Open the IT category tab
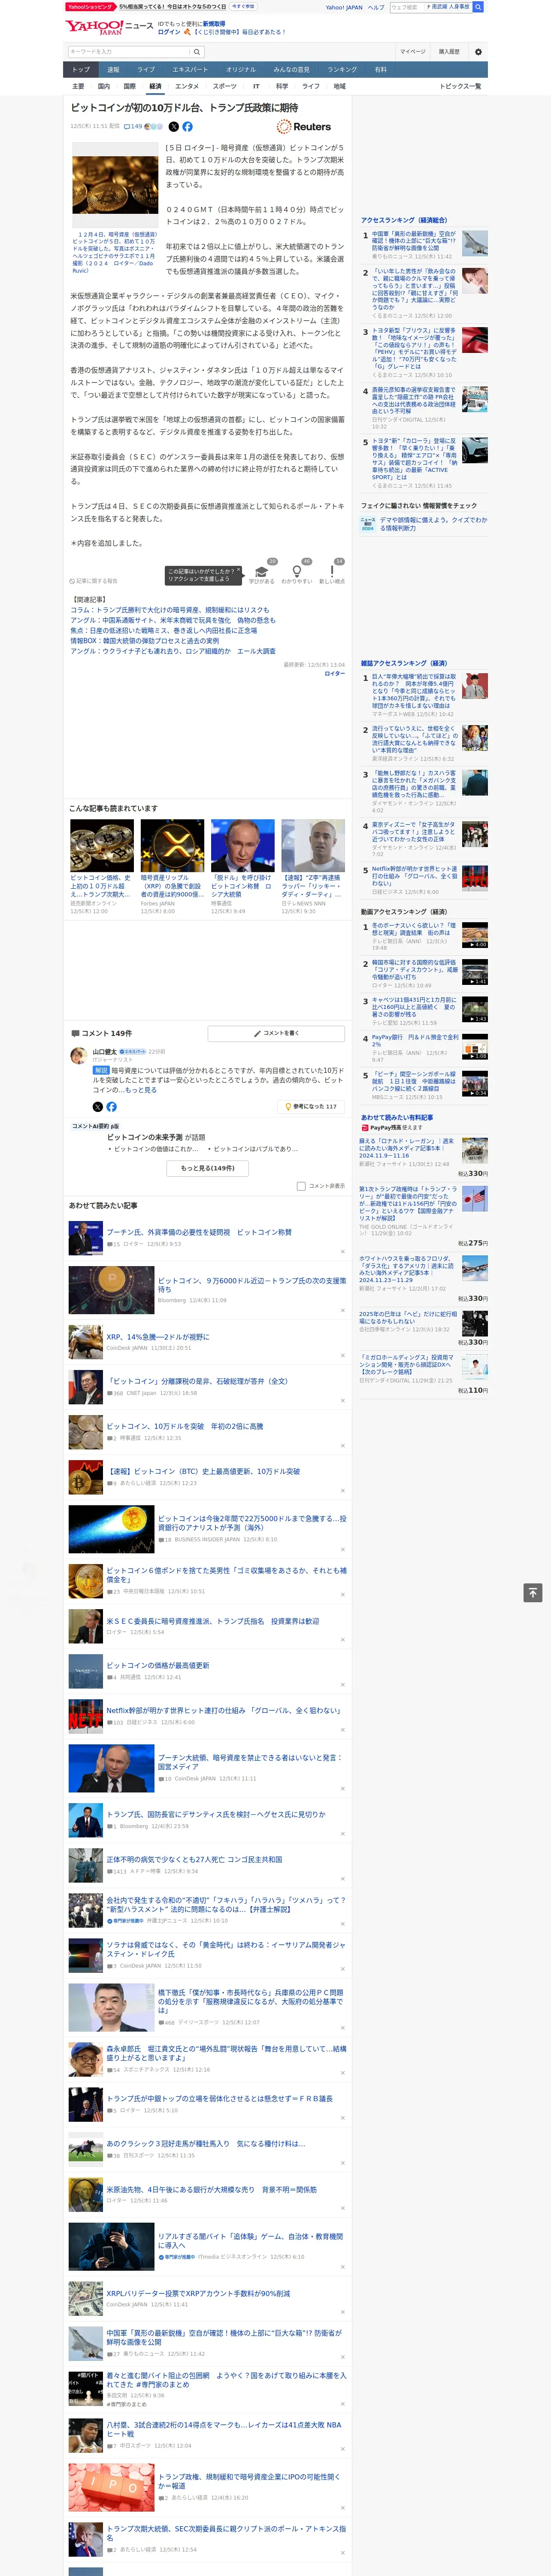This screenshot has height=2576, width=551. point(256,86)
